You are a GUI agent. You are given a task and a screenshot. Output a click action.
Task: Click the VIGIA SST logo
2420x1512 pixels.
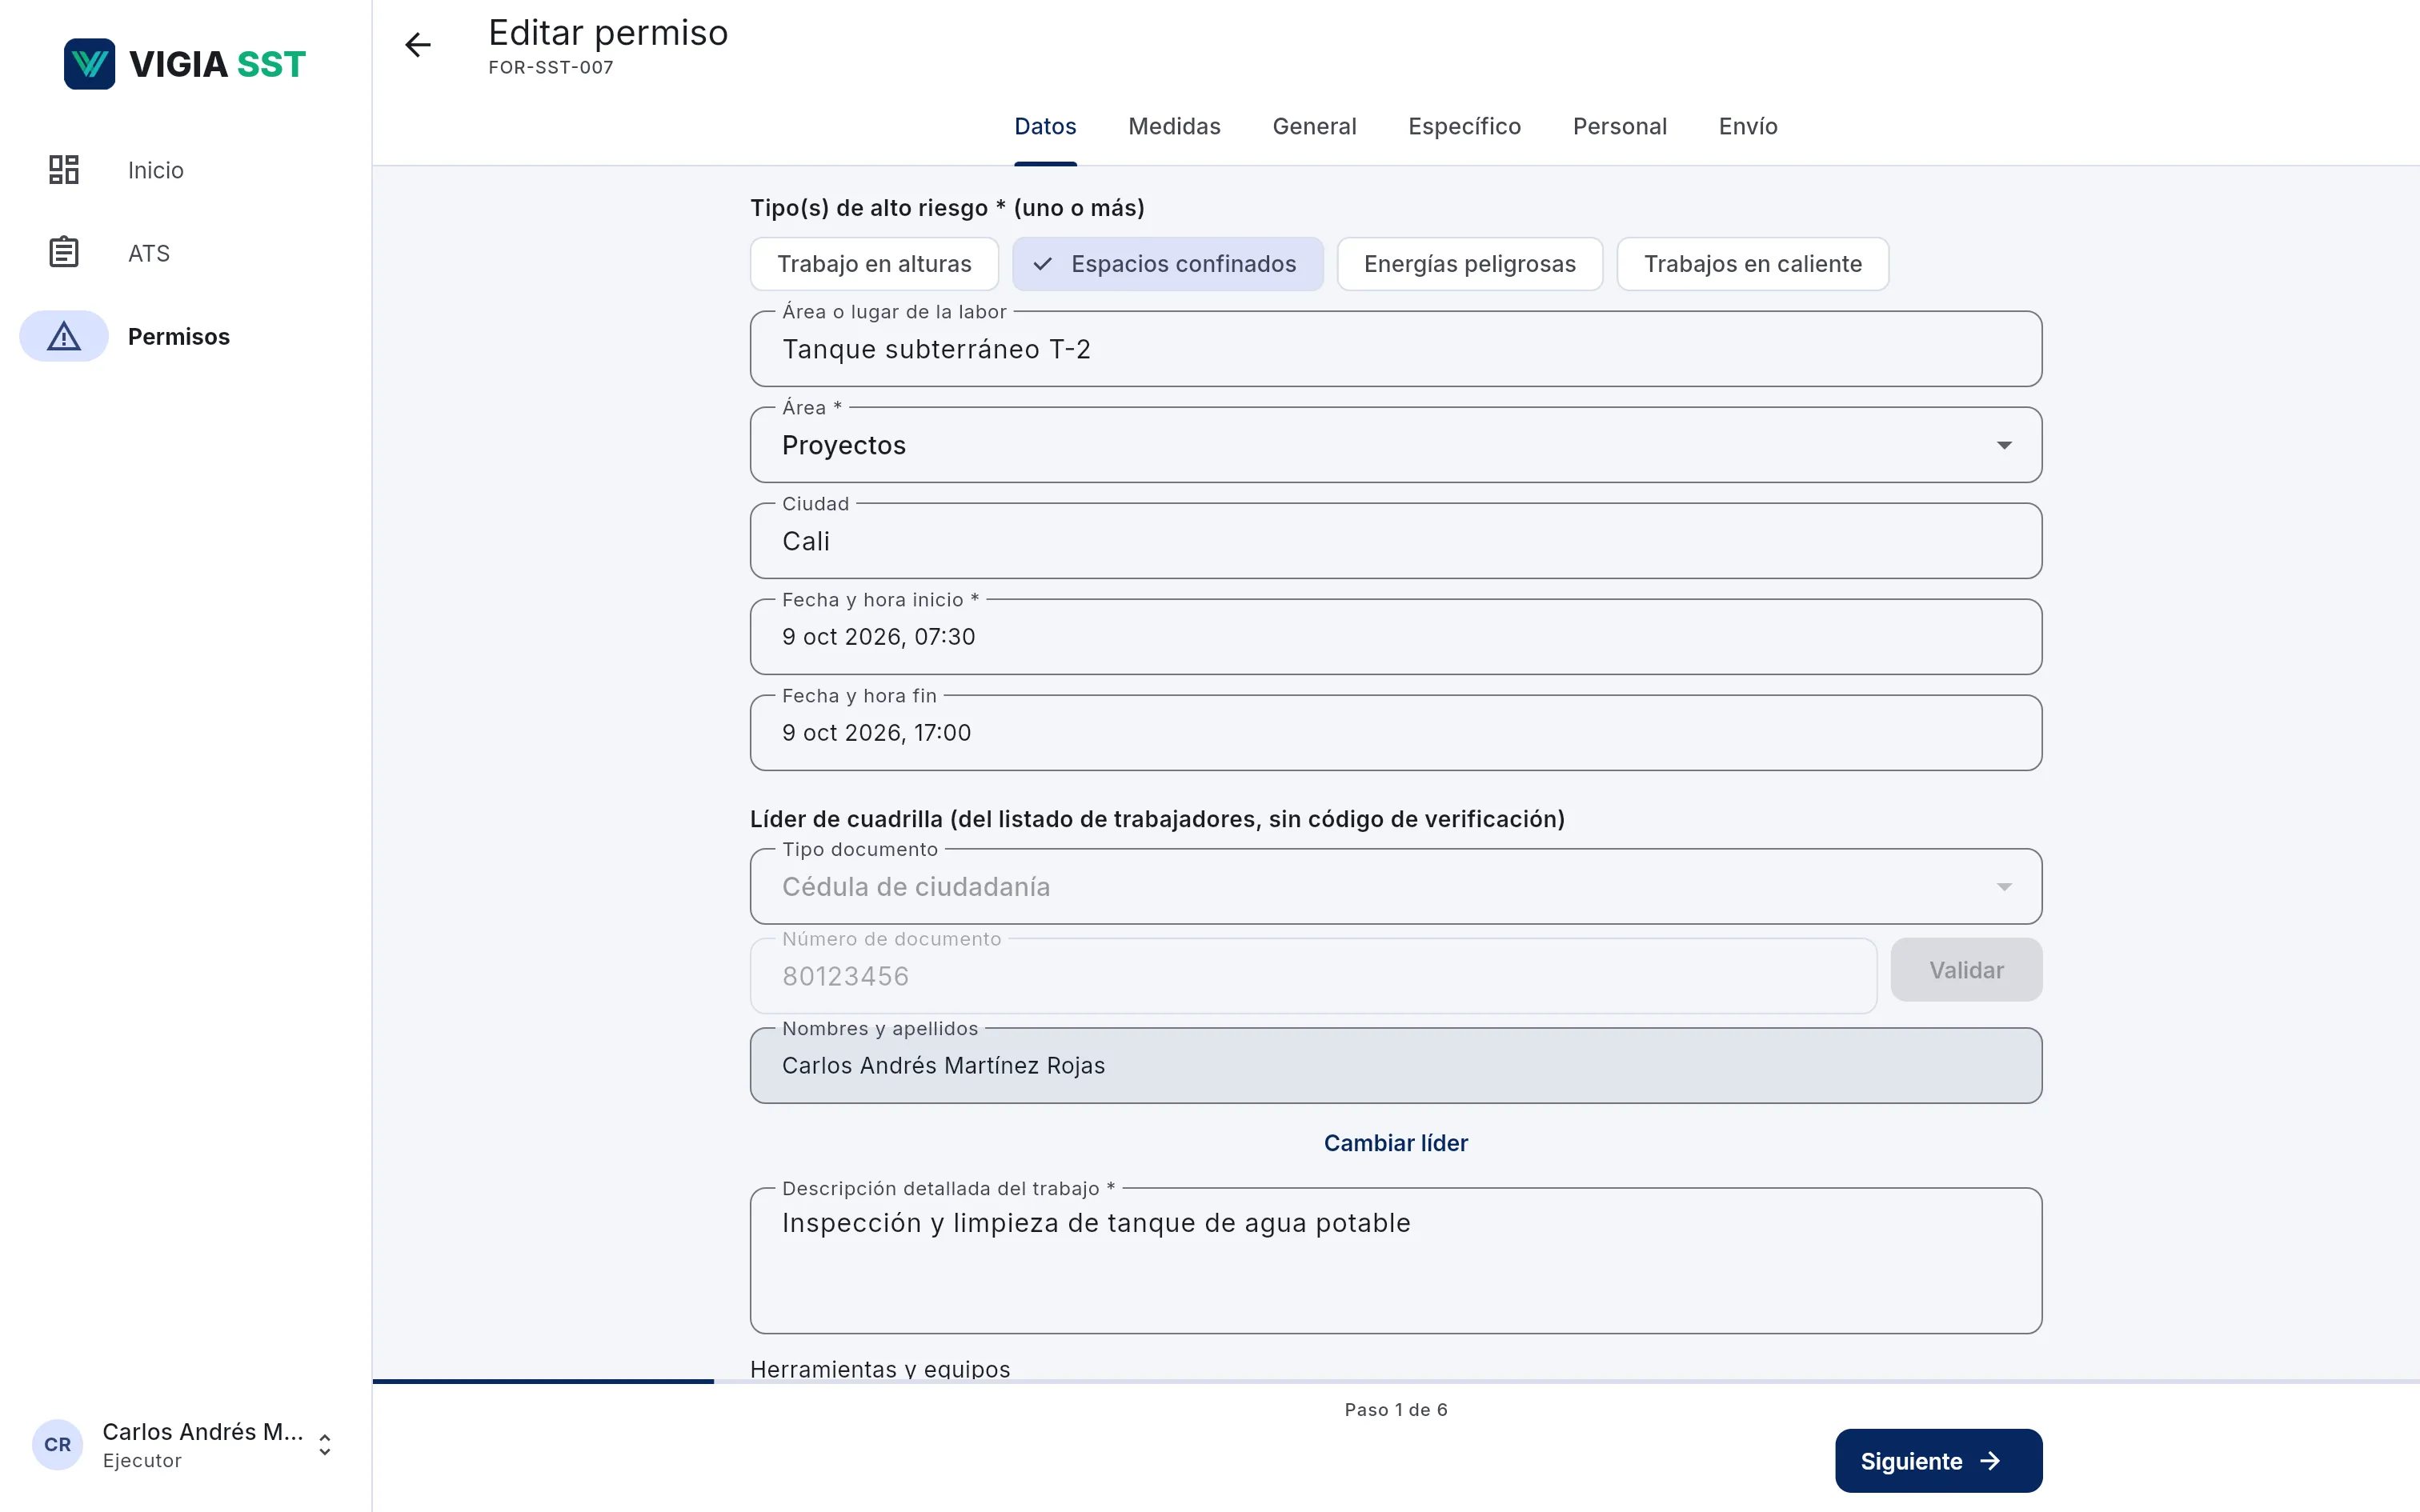coord(185,64)
